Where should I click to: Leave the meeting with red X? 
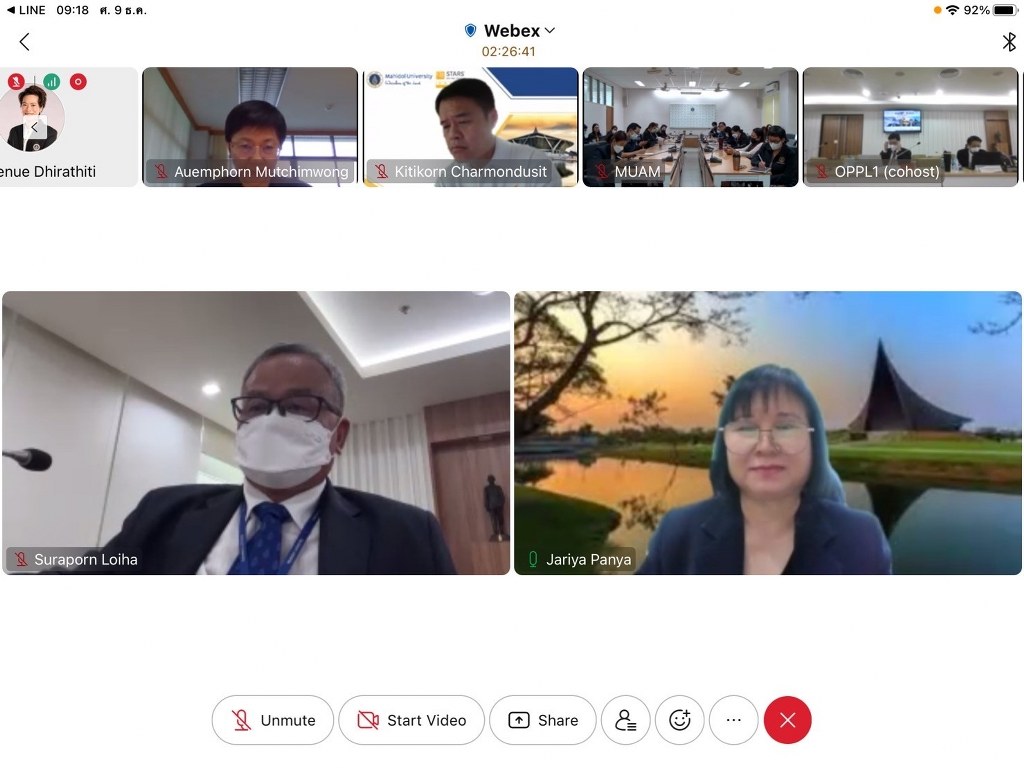tap(788, 720)
